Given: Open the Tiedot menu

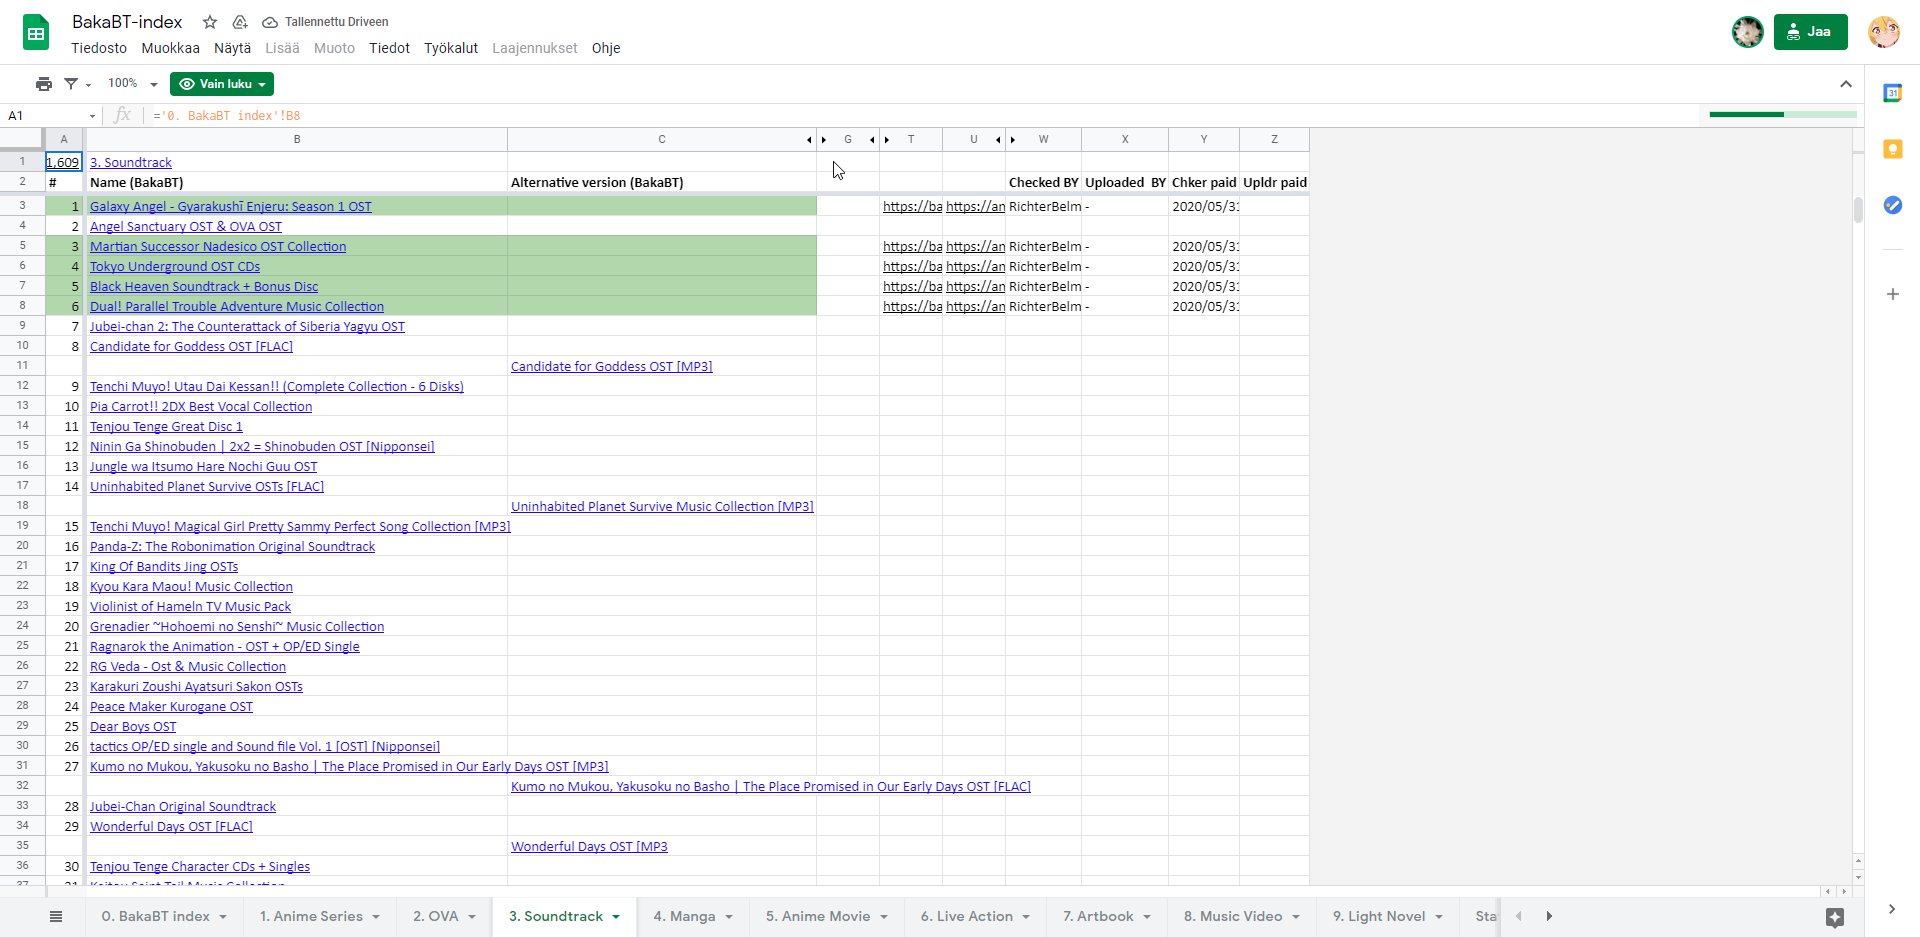Looking at the screenshot, I should pyautogui.click(x=389, y=48).
